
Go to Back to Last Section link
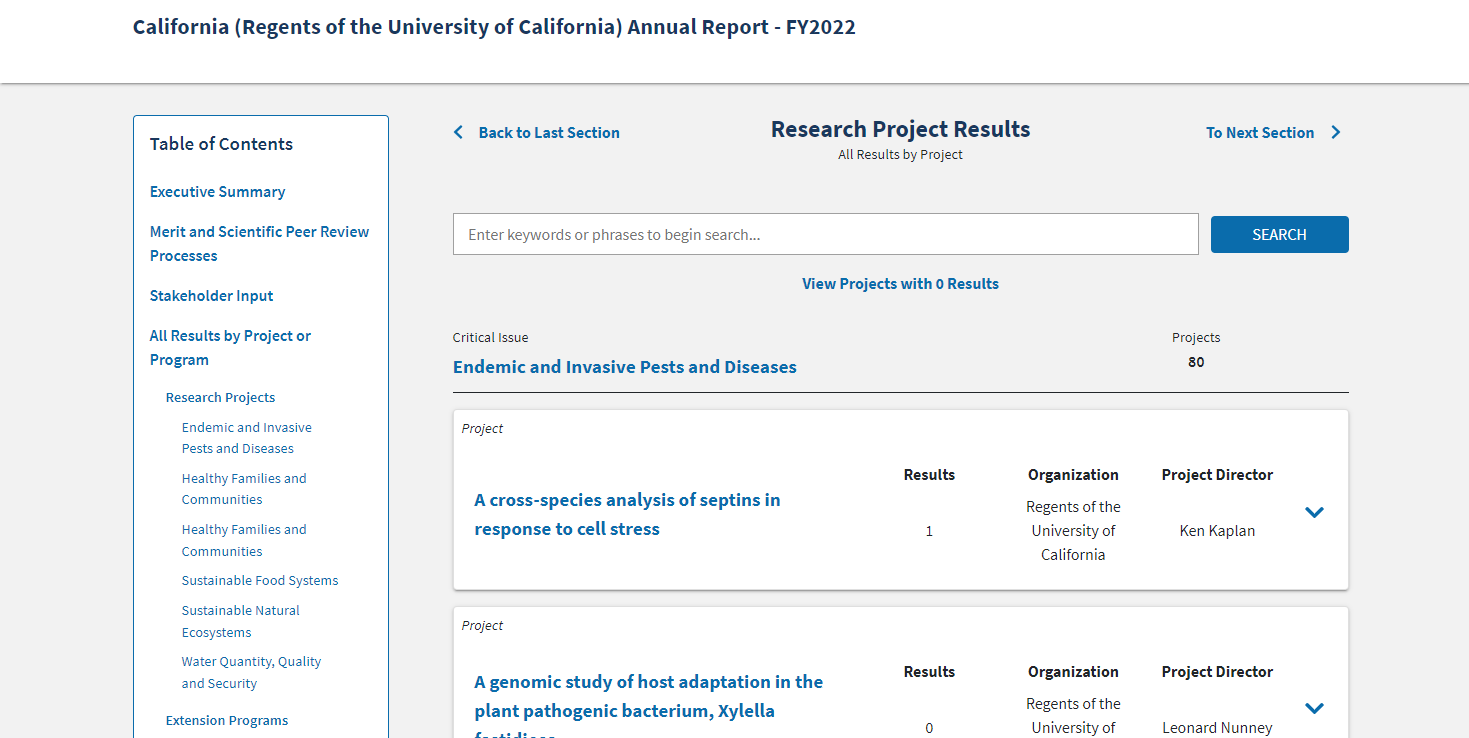point(549,132)
